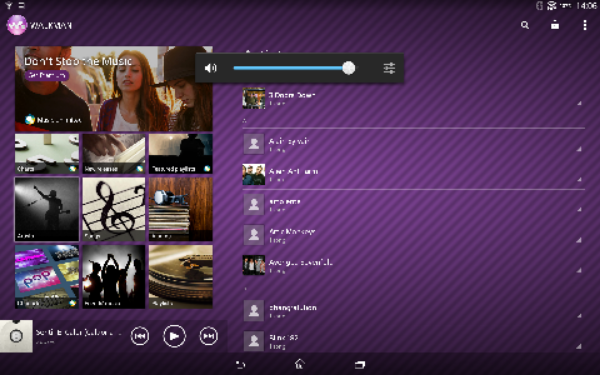Open sound settings equalizer sliders icon
The width and height of the screenshot is (600, 375).
coord(389,68)
